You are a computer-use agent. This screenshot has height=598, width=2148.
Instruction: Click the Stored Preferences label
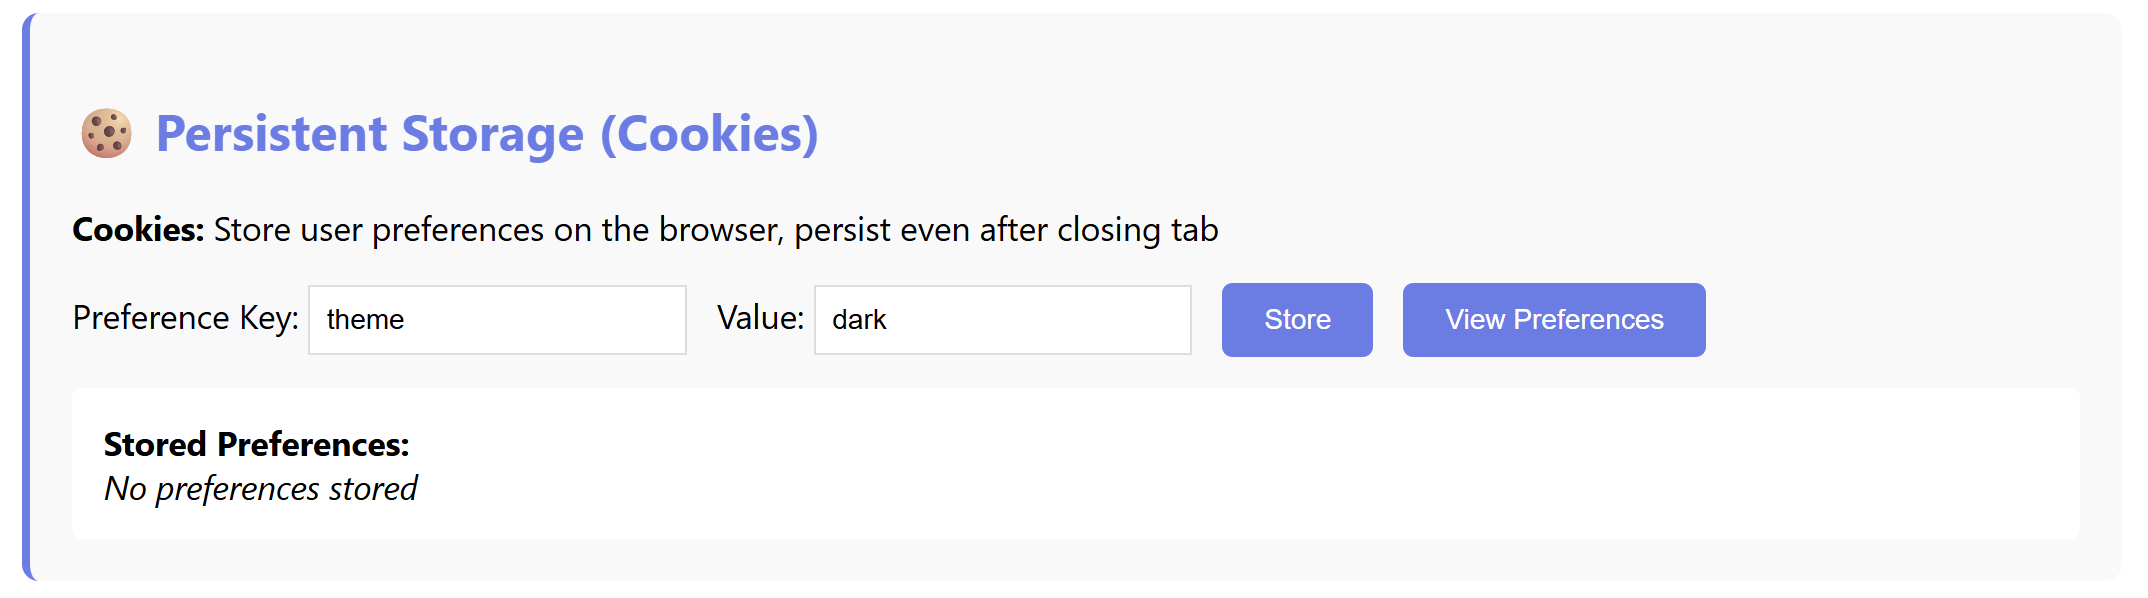(x=256, y=444)
